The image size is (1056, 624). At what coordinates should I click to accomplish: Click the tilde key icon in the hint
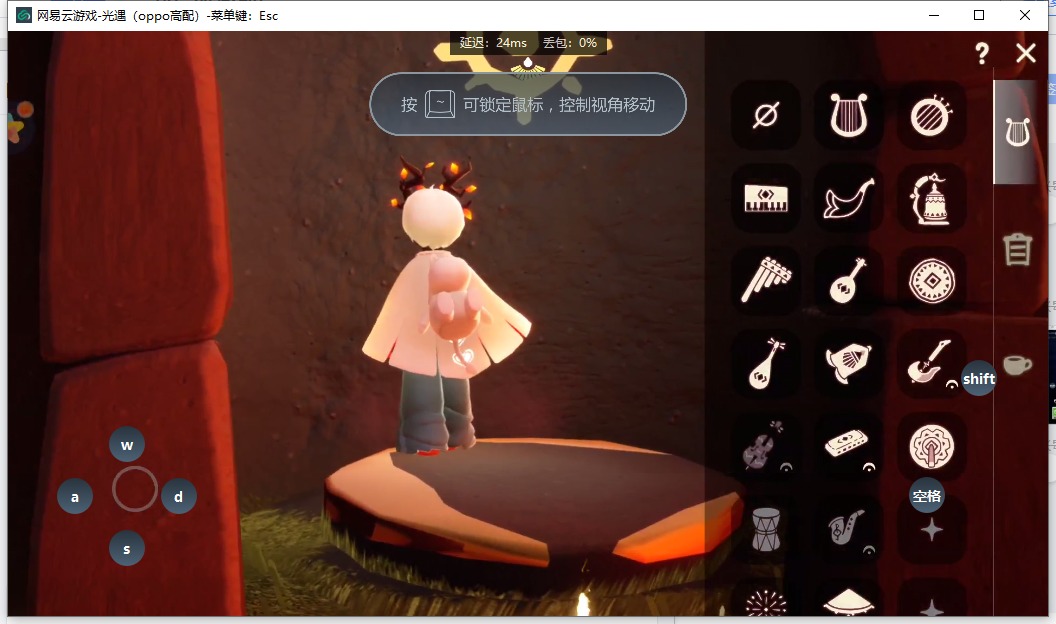click(x=440, y=104)
